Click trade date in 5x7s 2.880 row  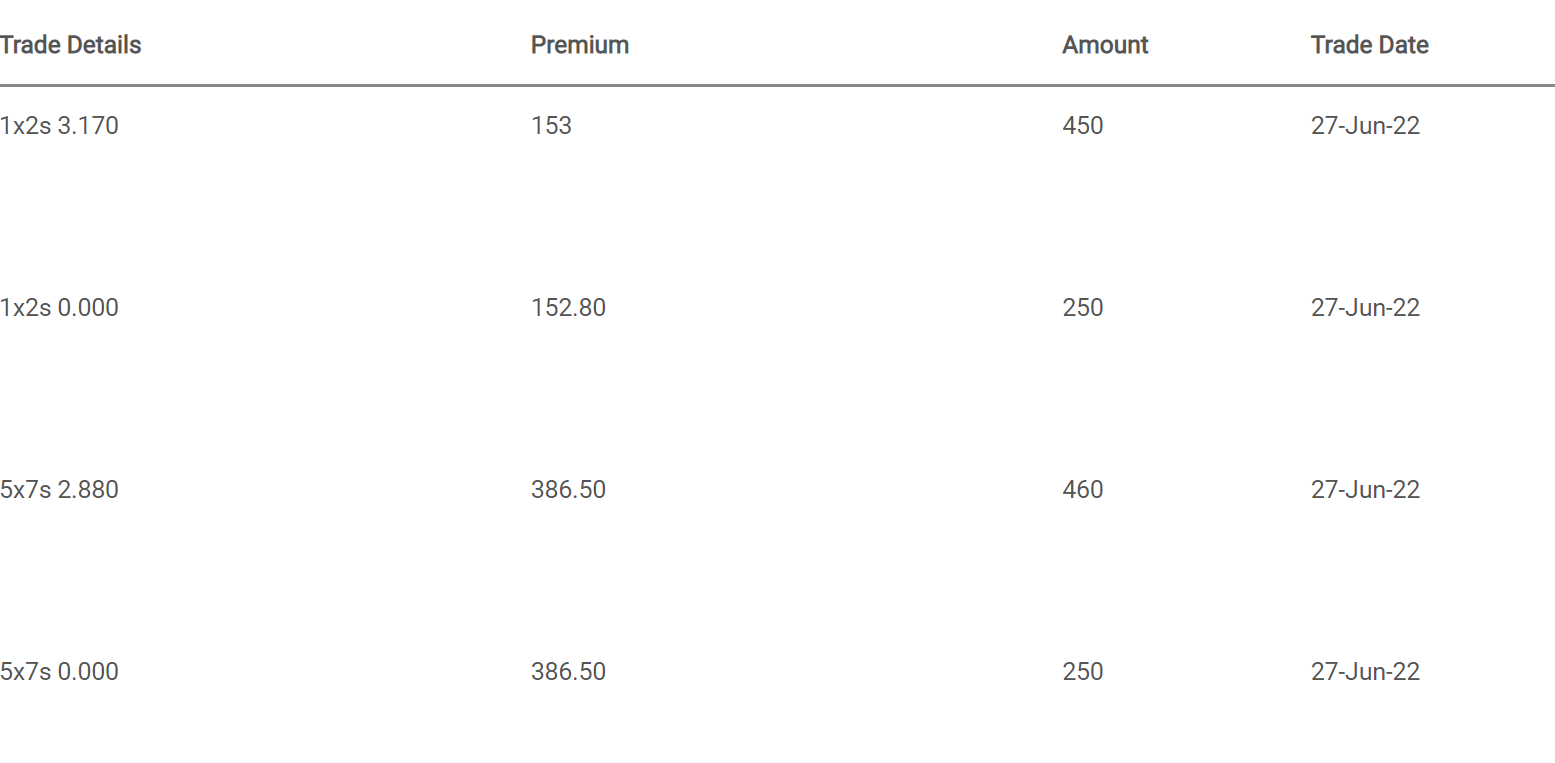(x=1366, y=490)
